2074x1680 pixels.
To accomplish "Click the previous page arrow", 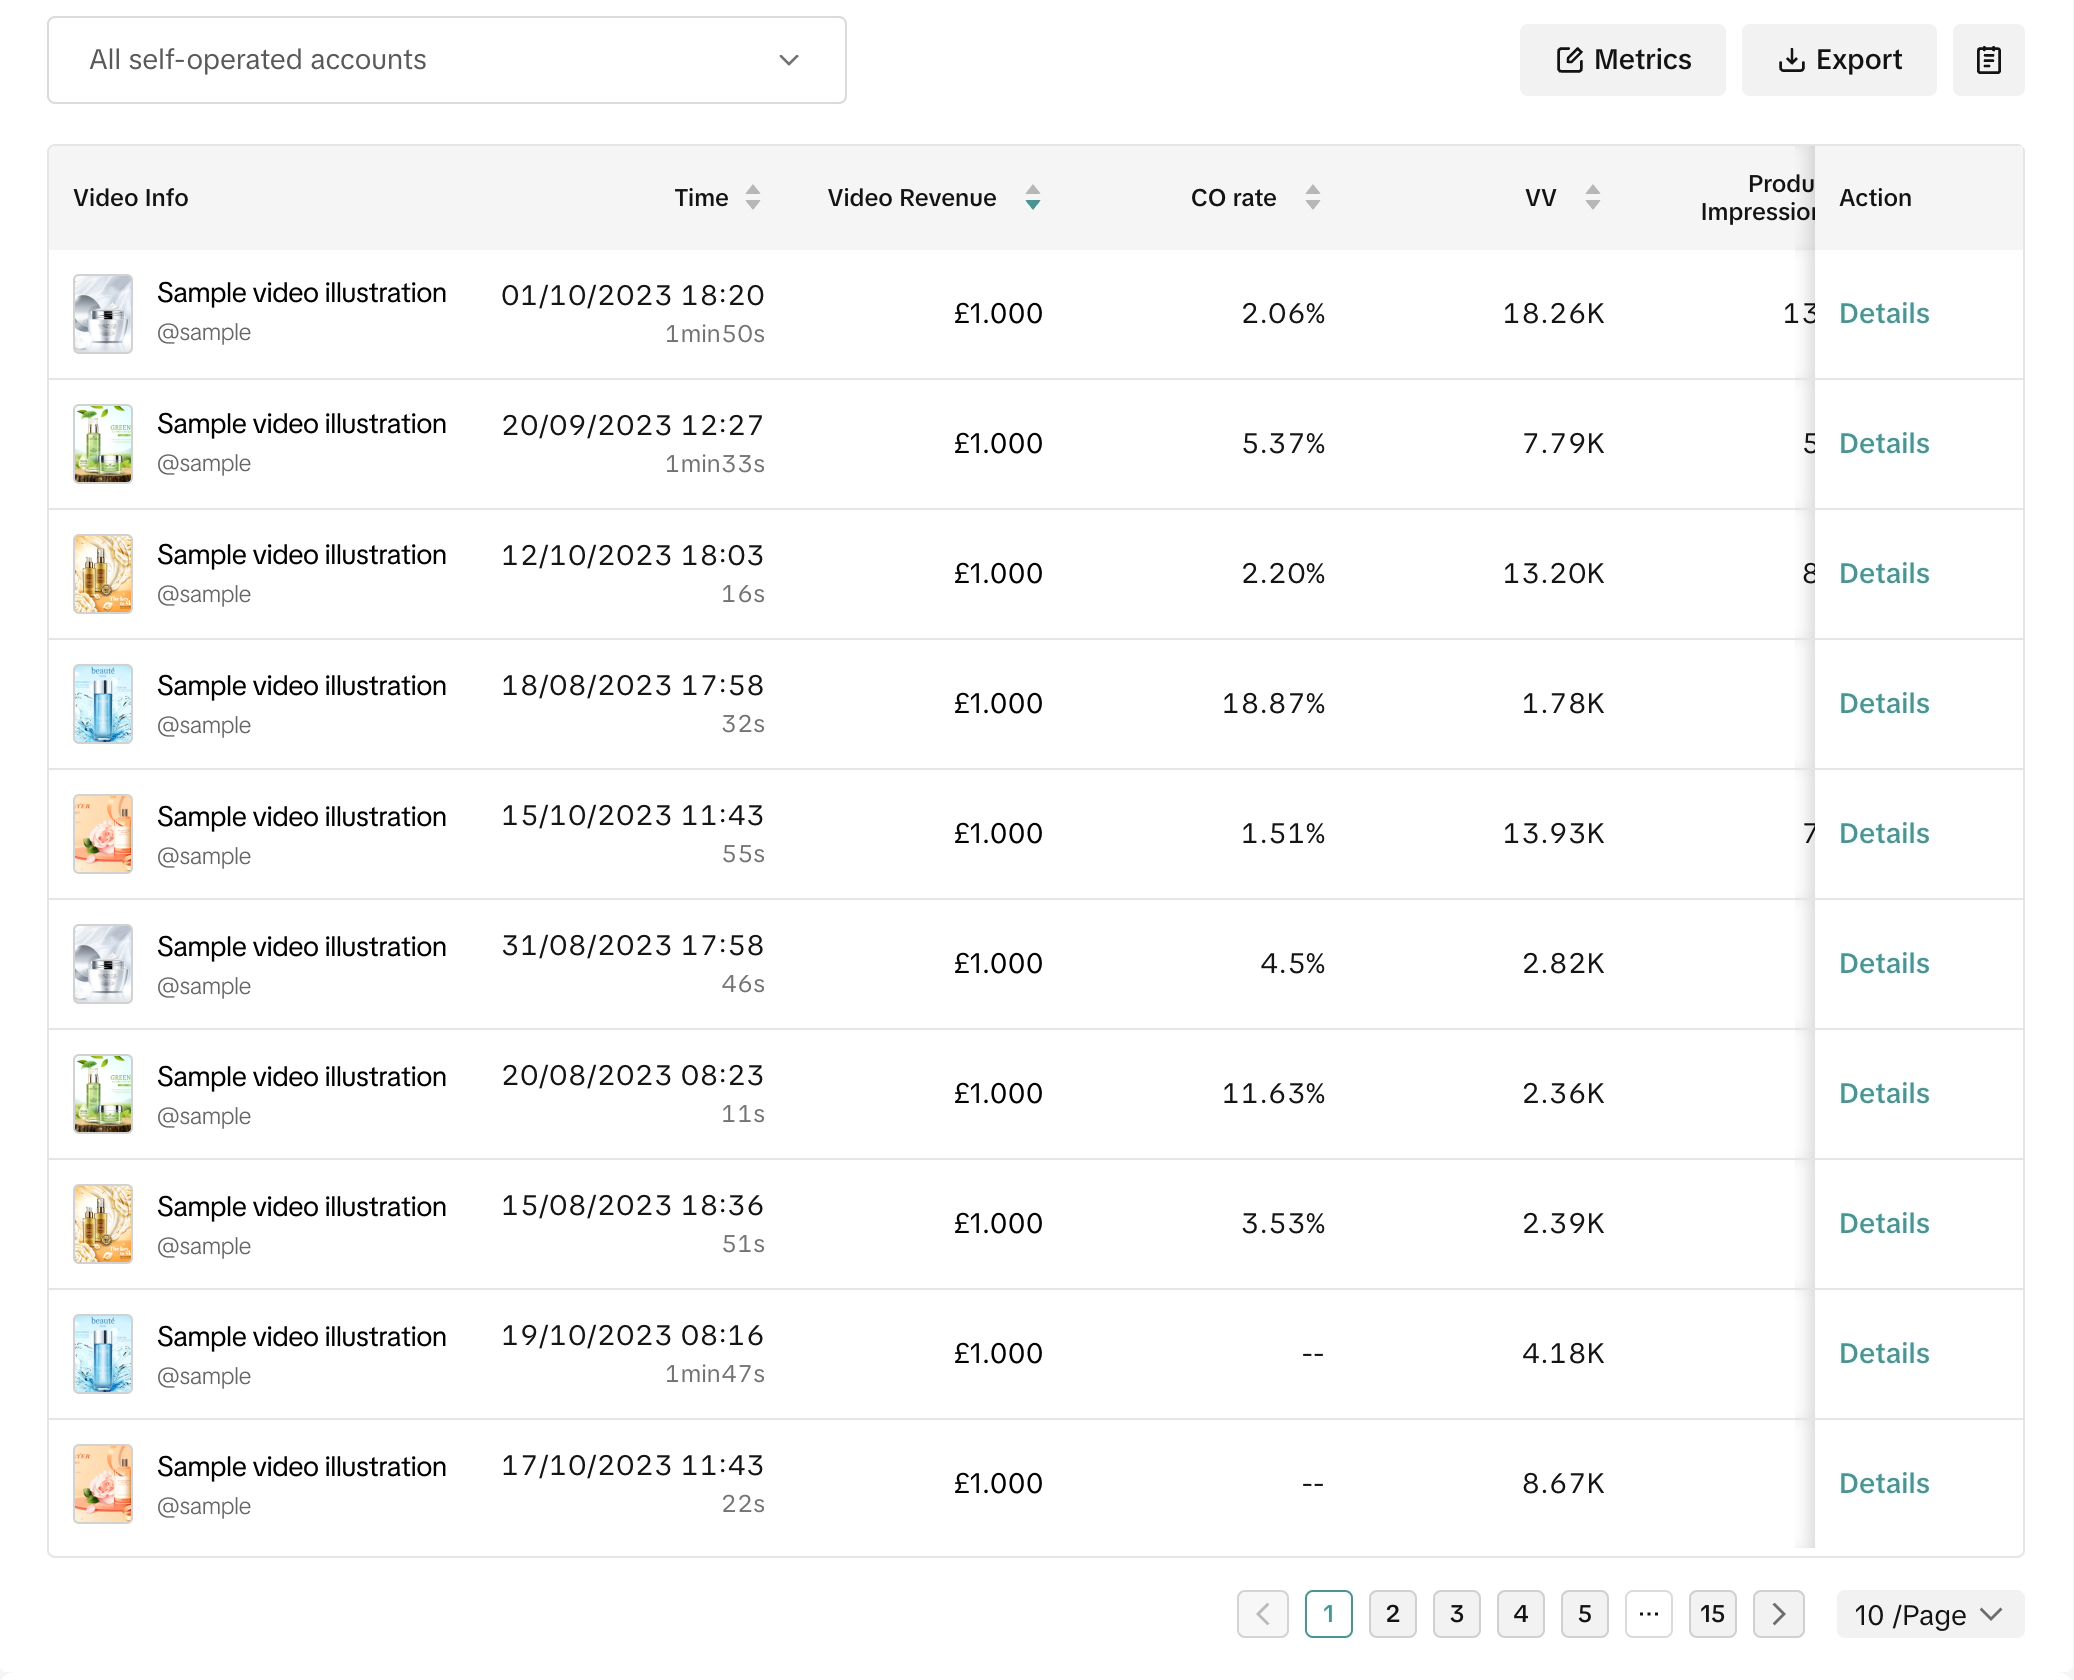I will [x=1262, y=1614].
